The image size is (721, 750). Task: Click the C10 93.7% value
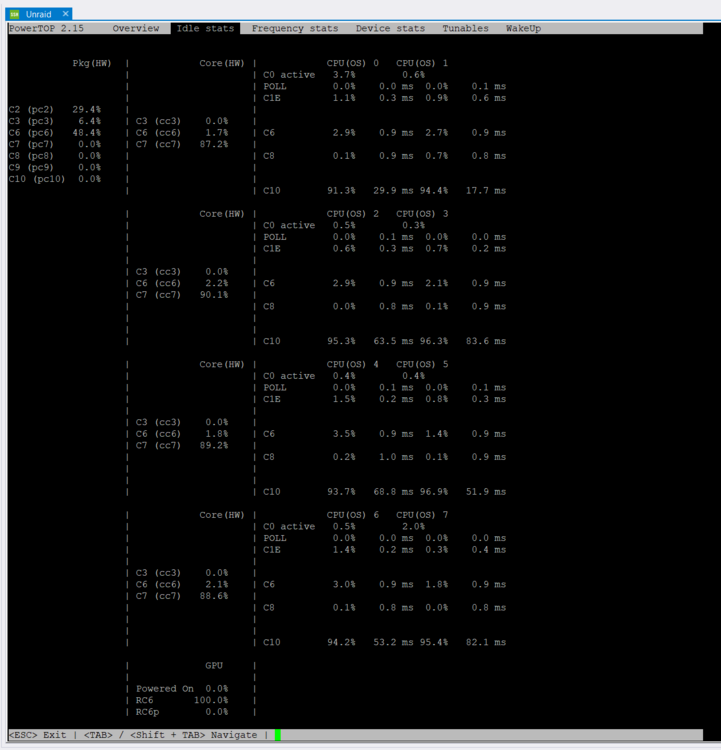click(341, 492)
